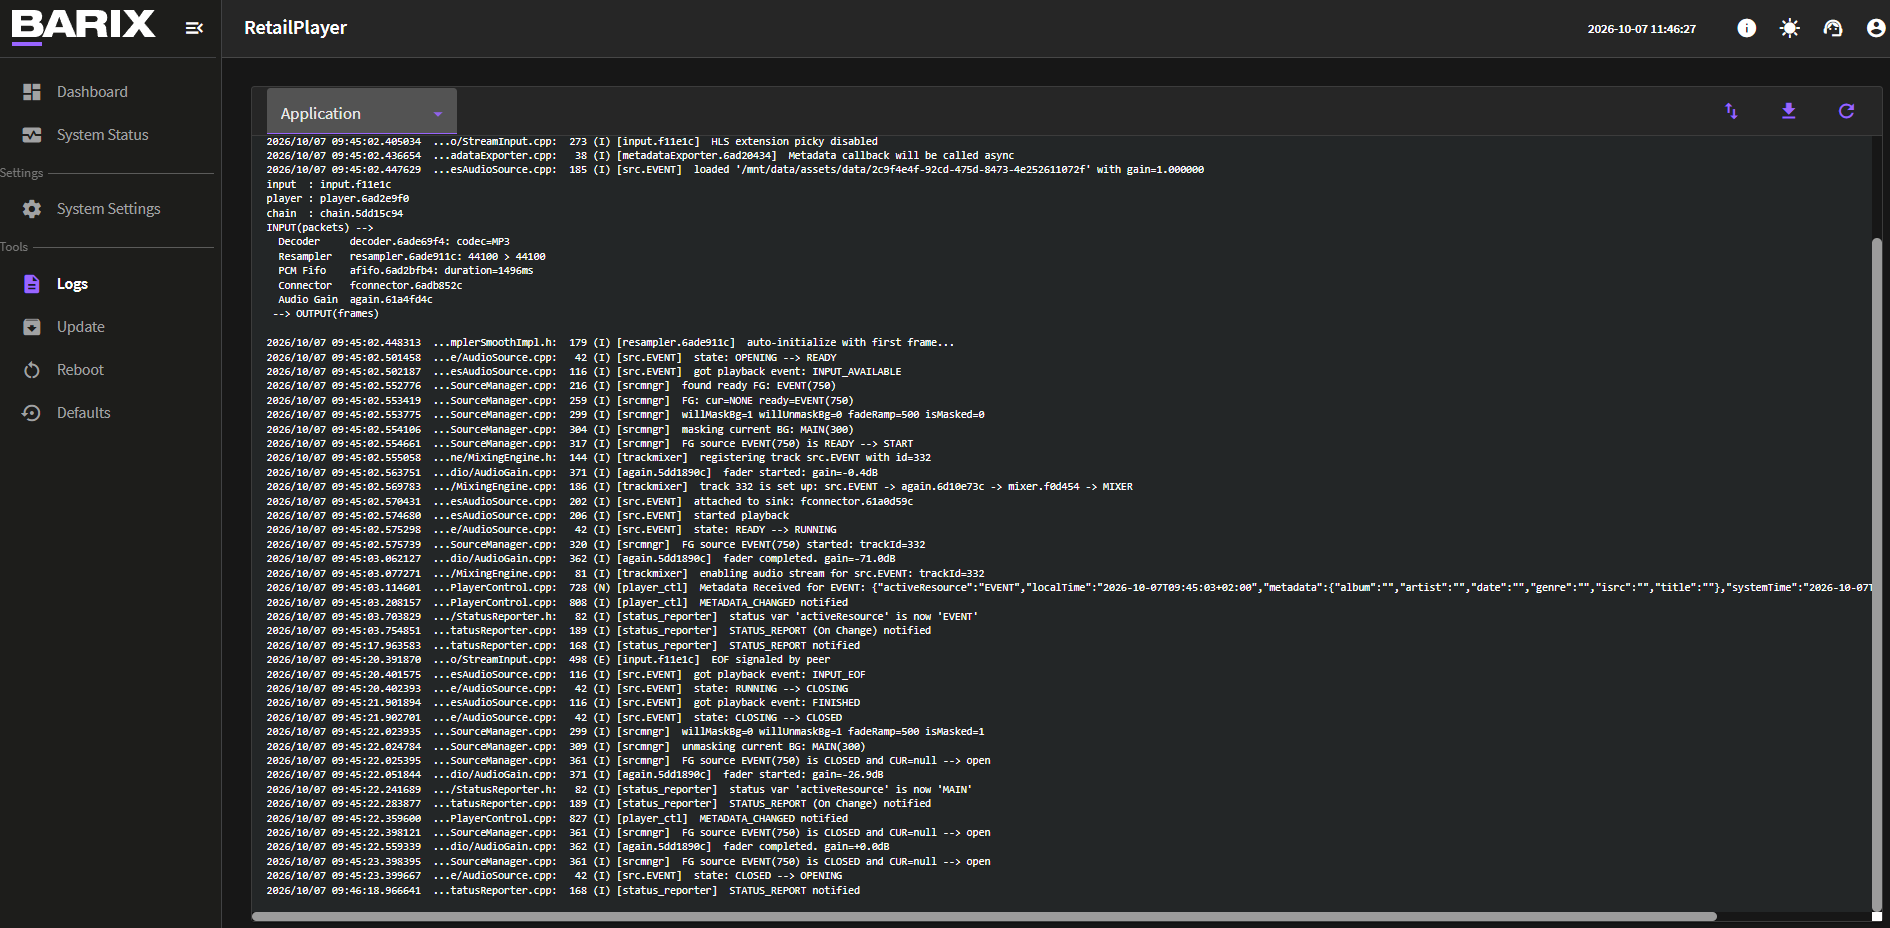This screenshot has height=928, width=1890.
Task: Select 'HLS extension picky disabled' log line
Action: tap(572, 142)
